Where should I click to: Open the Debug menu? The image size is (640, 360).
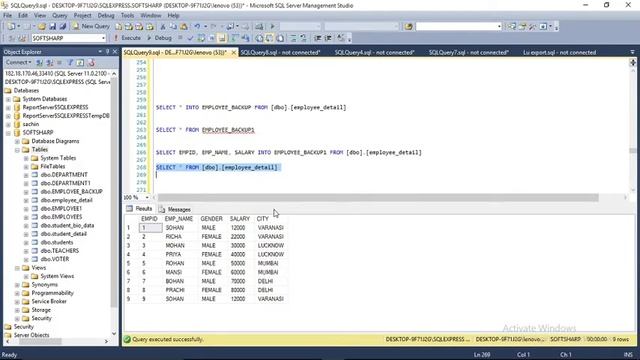(106, 16)
